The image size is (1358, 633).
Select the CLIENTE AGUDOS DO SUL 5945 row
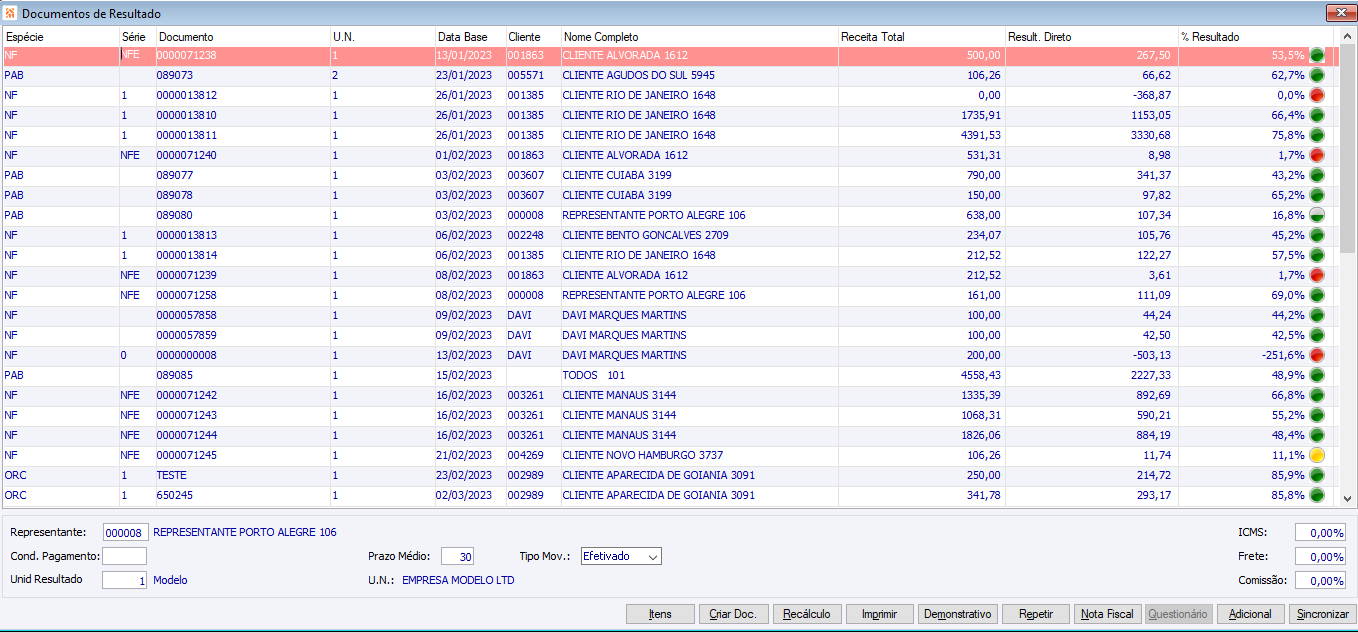tap(670, 75)
